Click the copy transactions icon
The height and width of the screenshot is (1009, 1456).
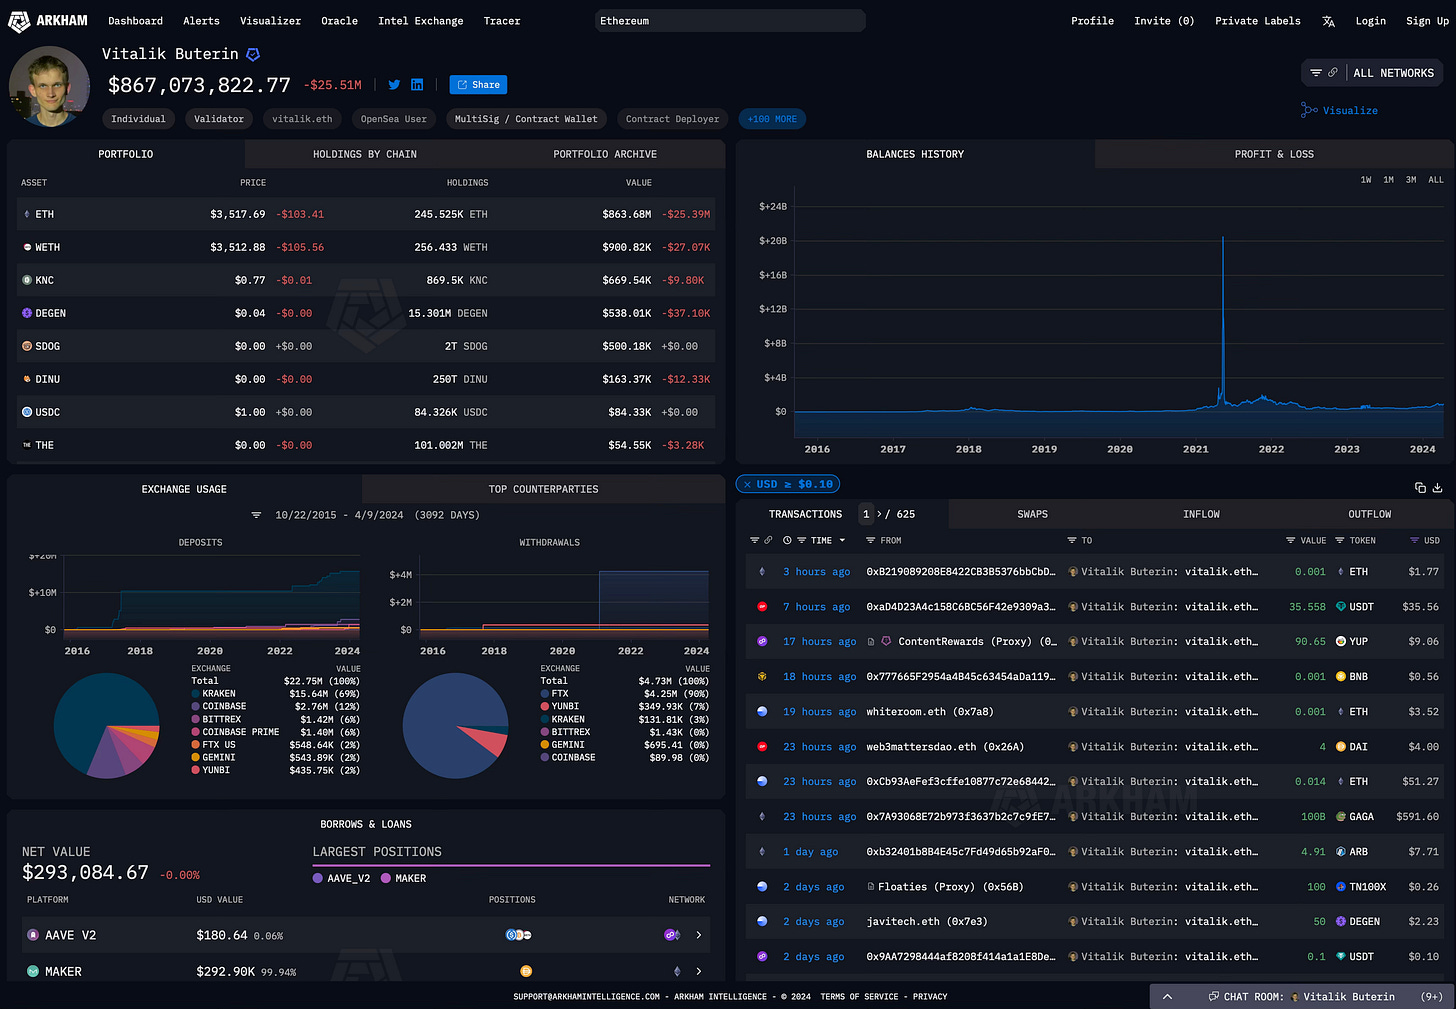[1420, 488]
